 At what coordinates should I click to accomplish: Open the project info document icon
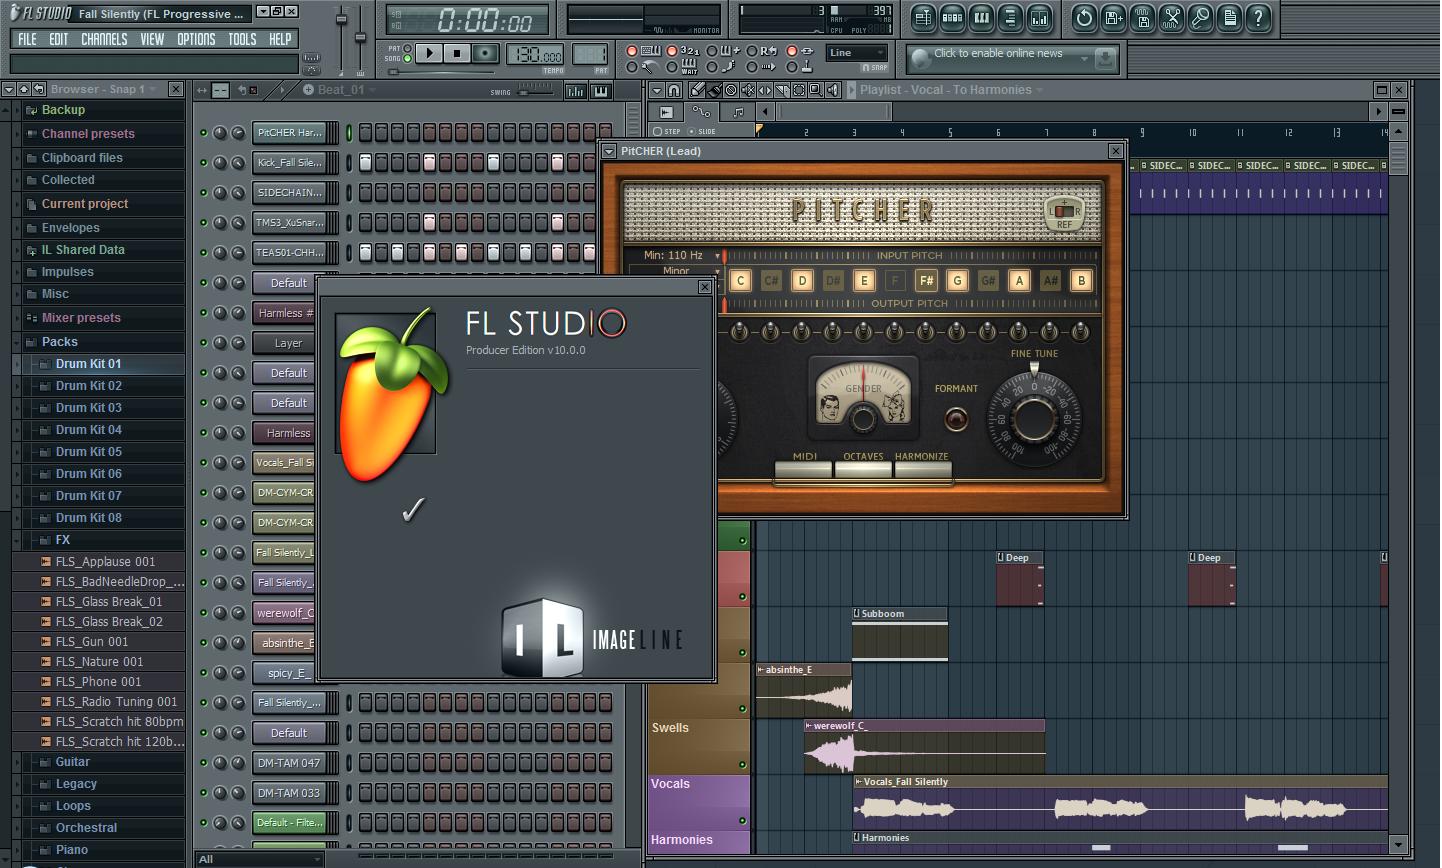tap(1229, 16)
